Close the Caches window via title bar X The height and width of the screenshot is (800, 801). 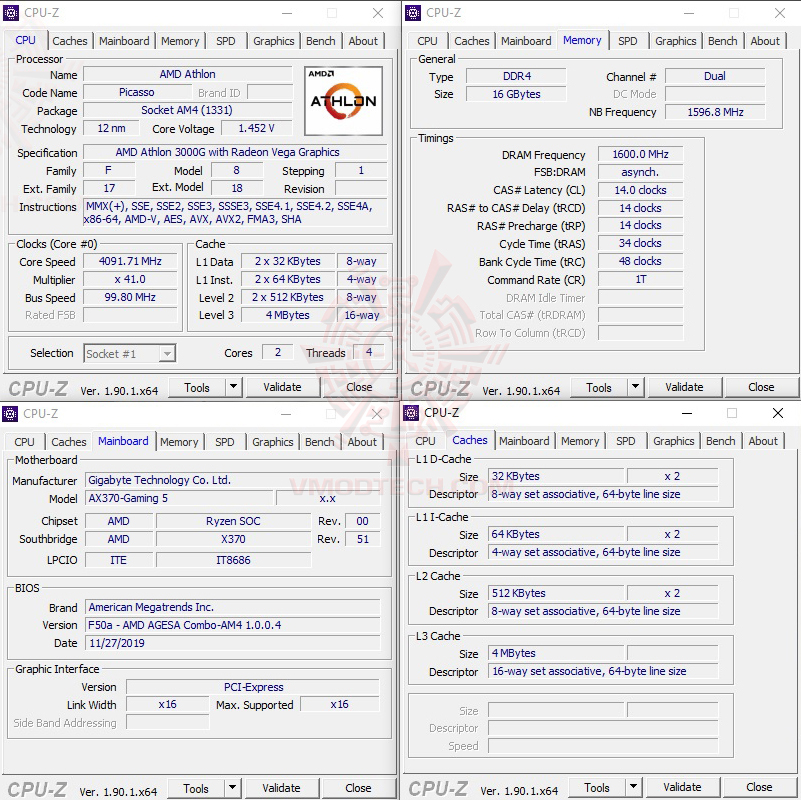coord(778,413)
